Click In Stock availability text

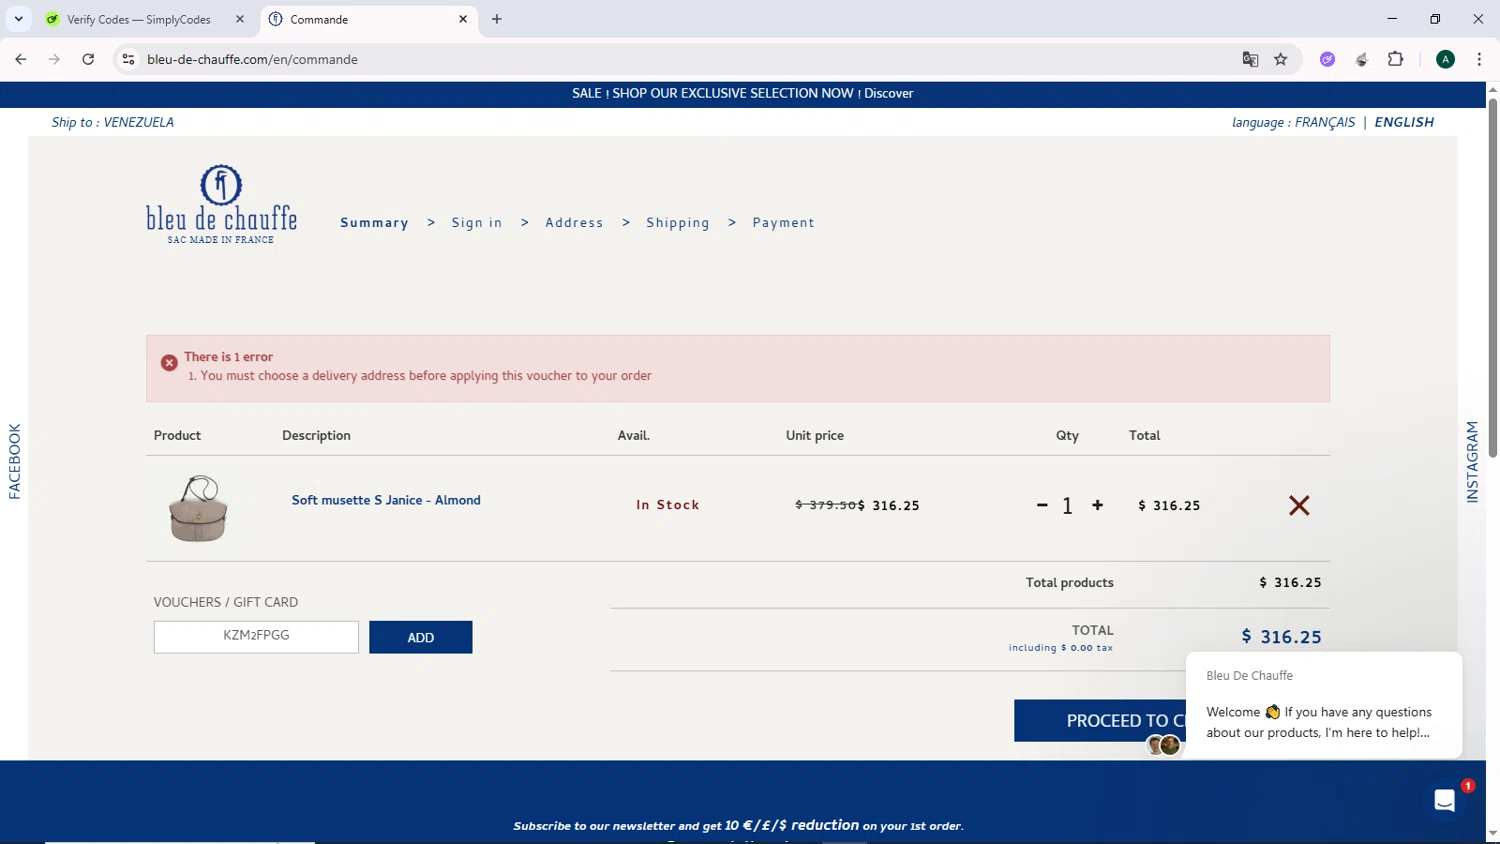pos(668,505)
